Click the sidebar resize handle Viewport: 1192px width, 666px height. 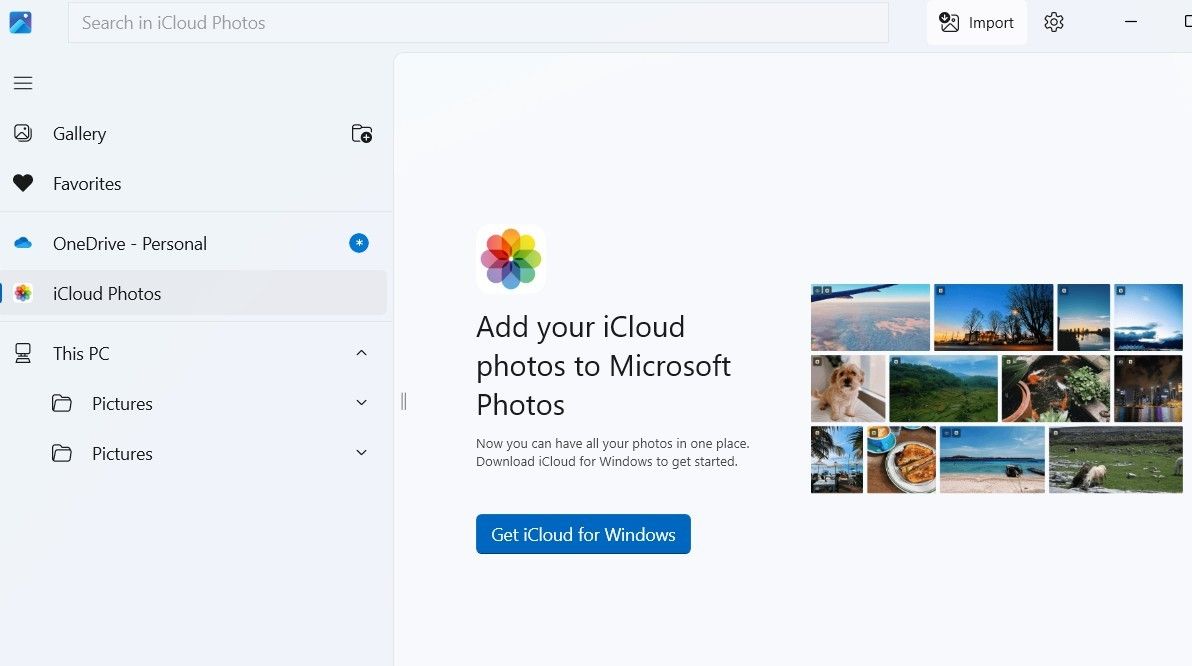tap(403, 401)
